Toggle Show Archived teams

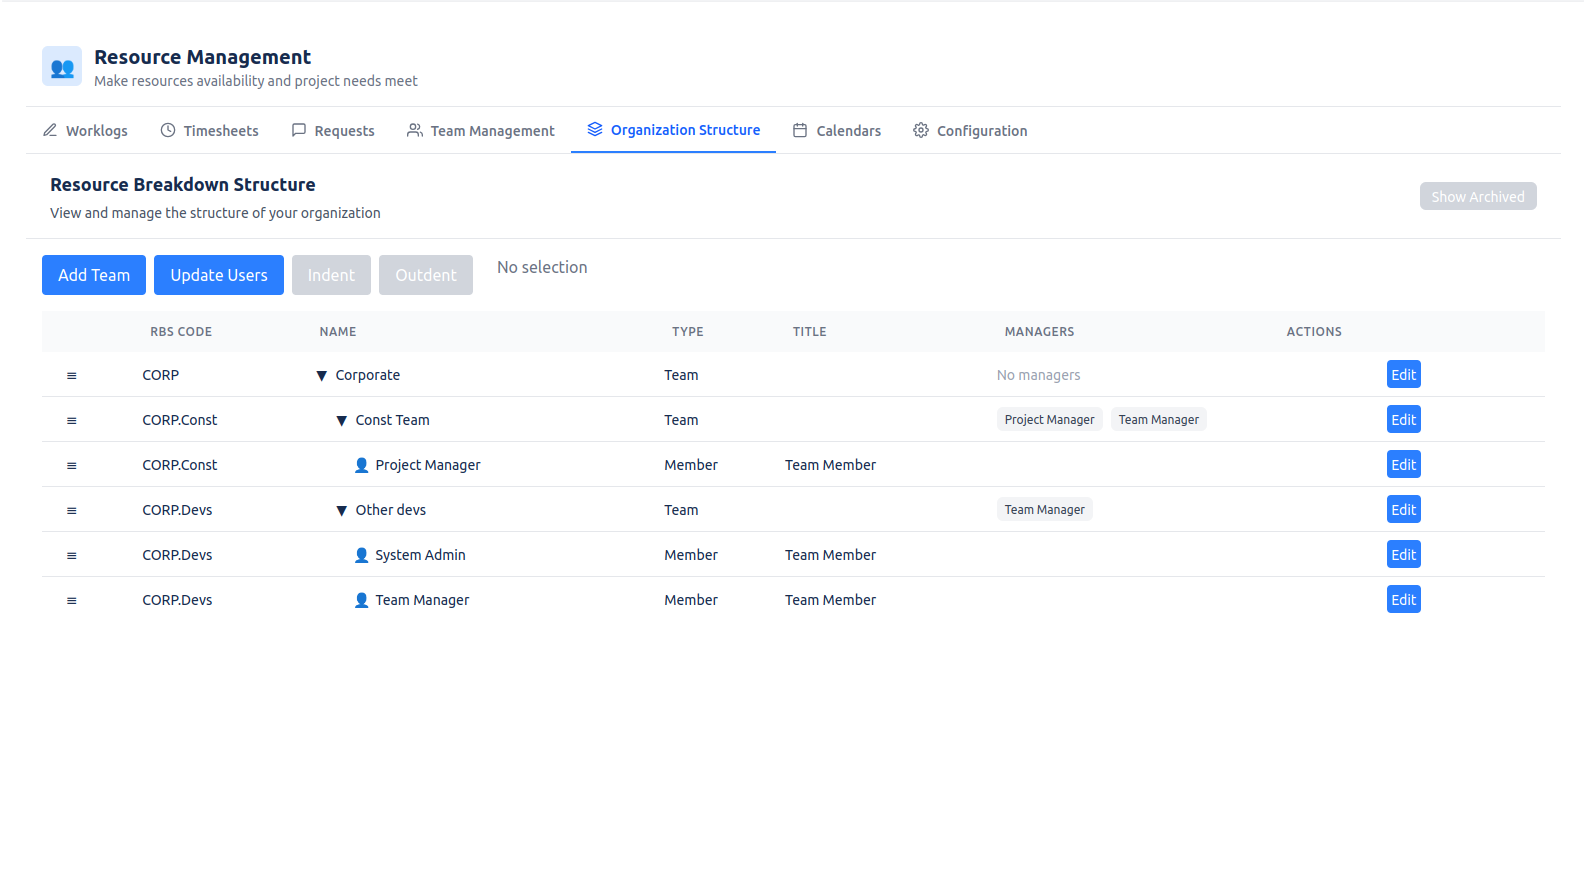pos(1477,197)
